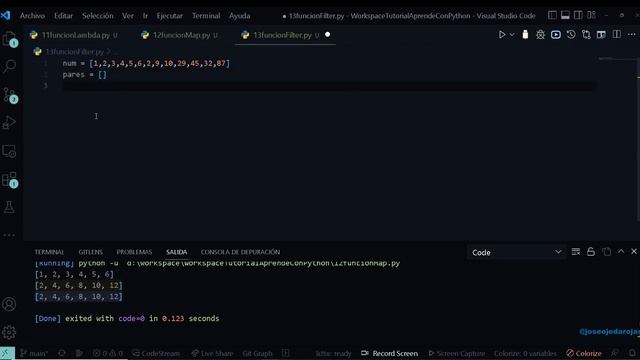Screen dimensions: 640x360
Task: Open Source Control view in activity bar
Action: [x=9, y=95]
